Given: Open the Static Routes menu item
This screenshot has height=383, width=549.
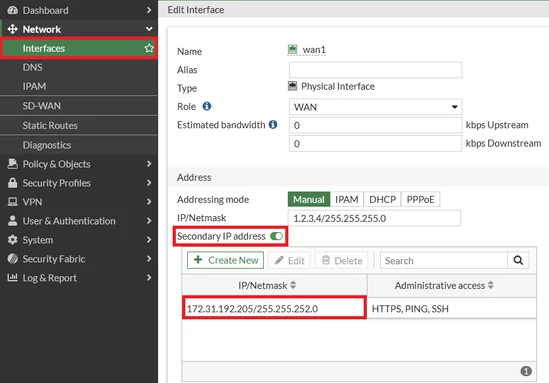Looking at the screenshot, I should [x=79, y=125].
